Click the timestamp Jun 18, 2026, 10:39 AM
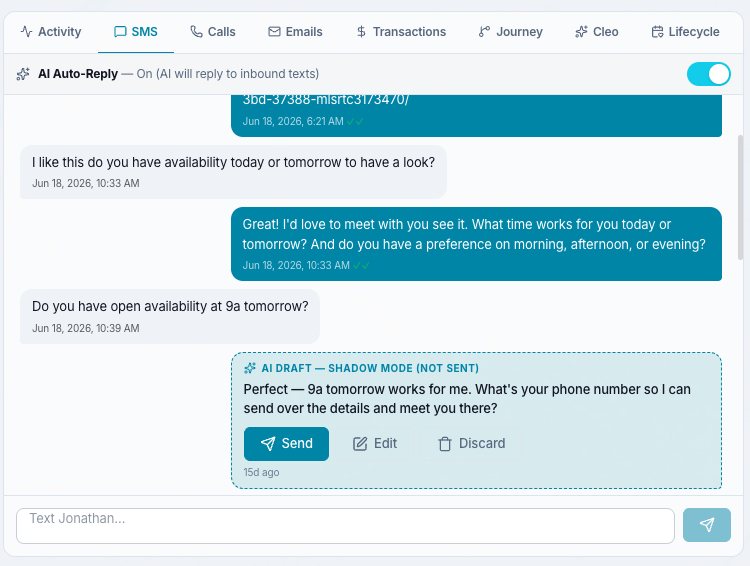Image resolution: width=750 pixels, height=566 pixels. [x=86, y=328]
